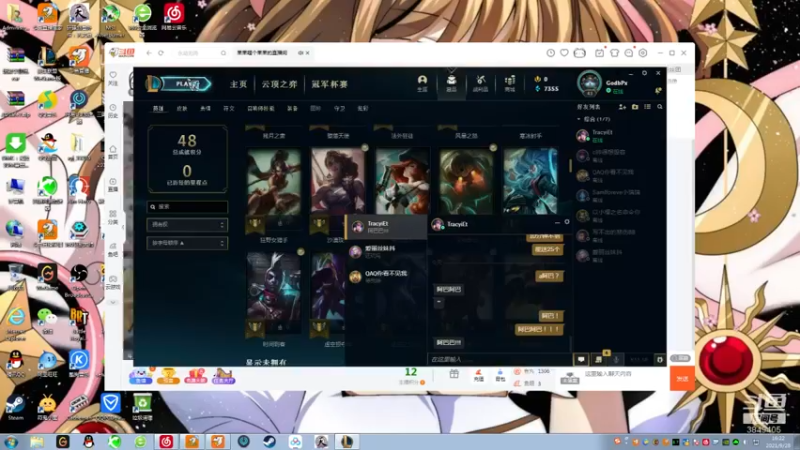Click the list view icon in friends list
Viewport: 800px width, 450px height.
pyautogui.click(x=647, y=107)
